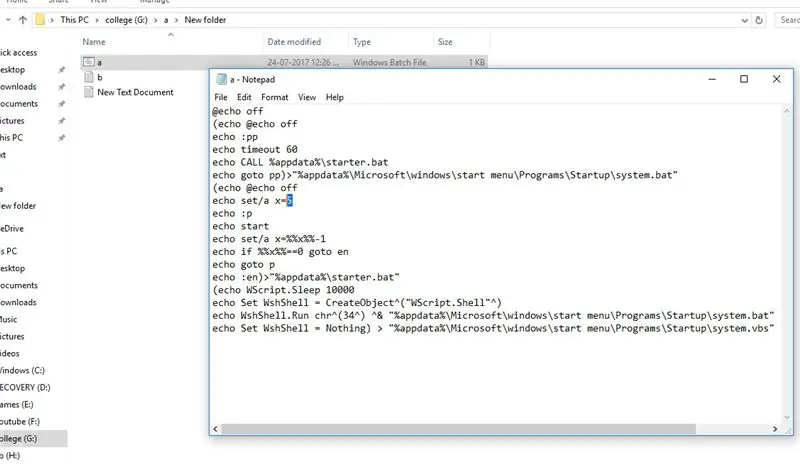Click the Notepad vertical scroll up arrow
The height and width of the screenshot is (469, 800).
tap(787, 111)
